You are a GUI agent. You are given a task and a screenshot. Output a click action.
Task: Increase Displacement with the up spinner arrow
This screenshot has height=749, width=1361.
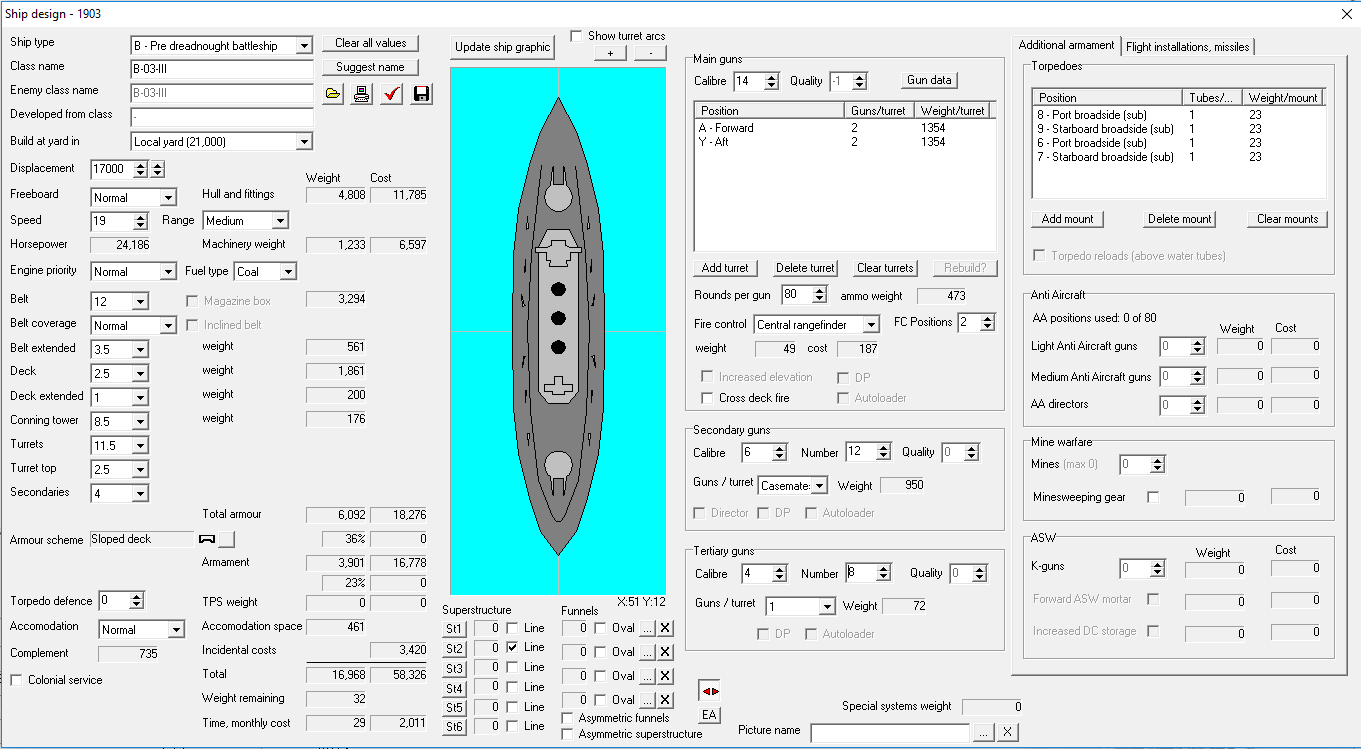click(140, 165)
